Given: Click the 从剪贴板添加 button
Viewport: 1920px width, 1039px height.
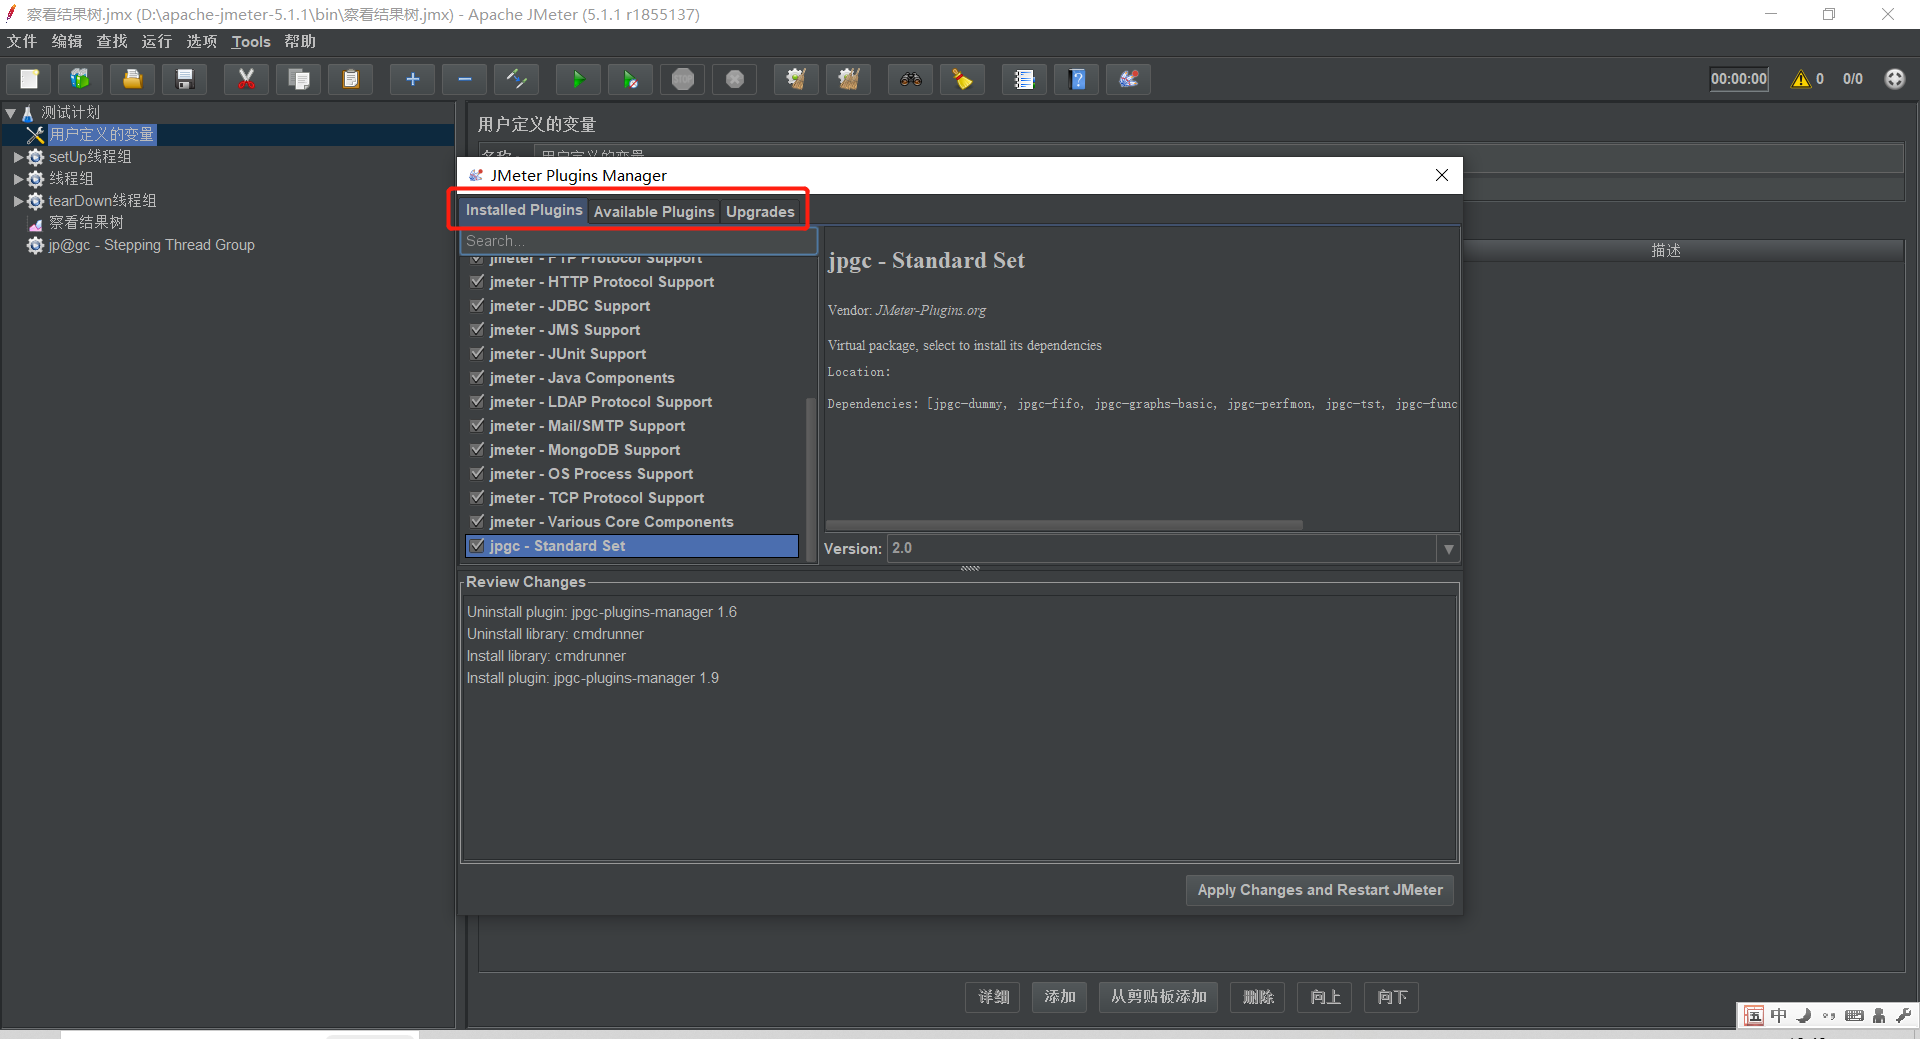Looking at the screenshot, I should click(1158, 997).
